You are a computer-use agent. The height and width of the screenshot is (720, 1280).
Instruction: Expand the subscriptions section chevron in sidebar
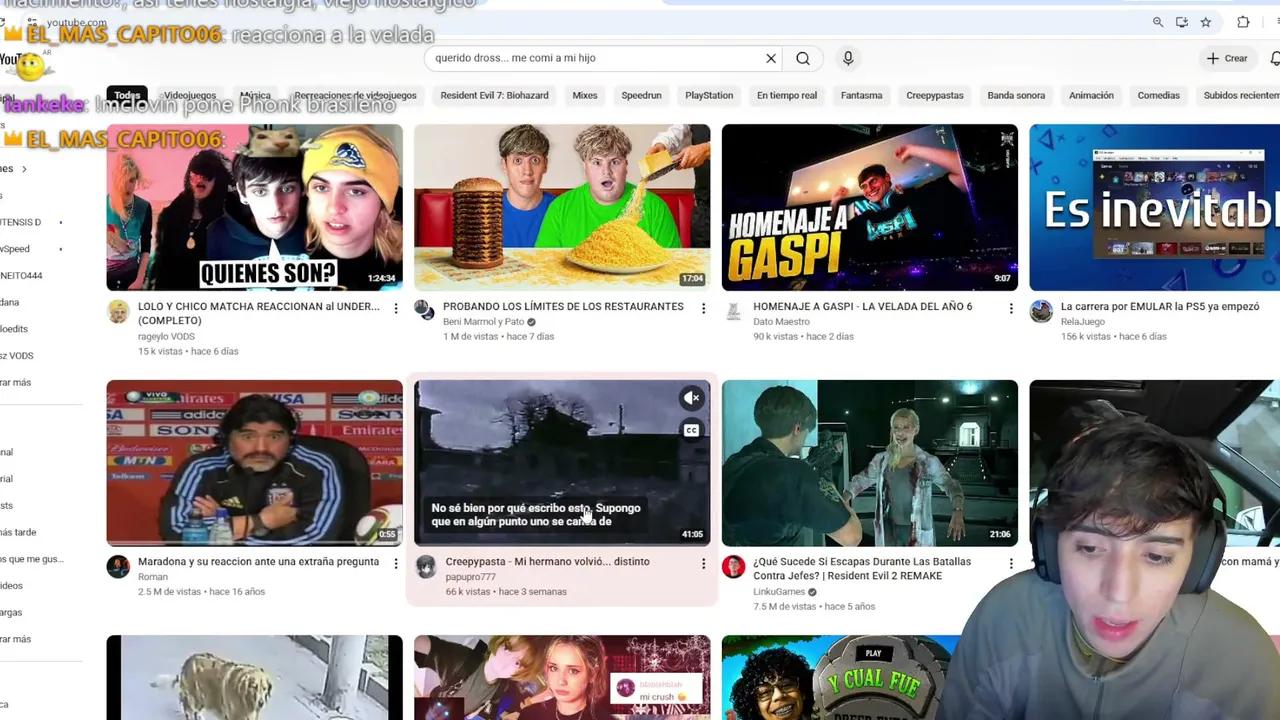(24, 169)
